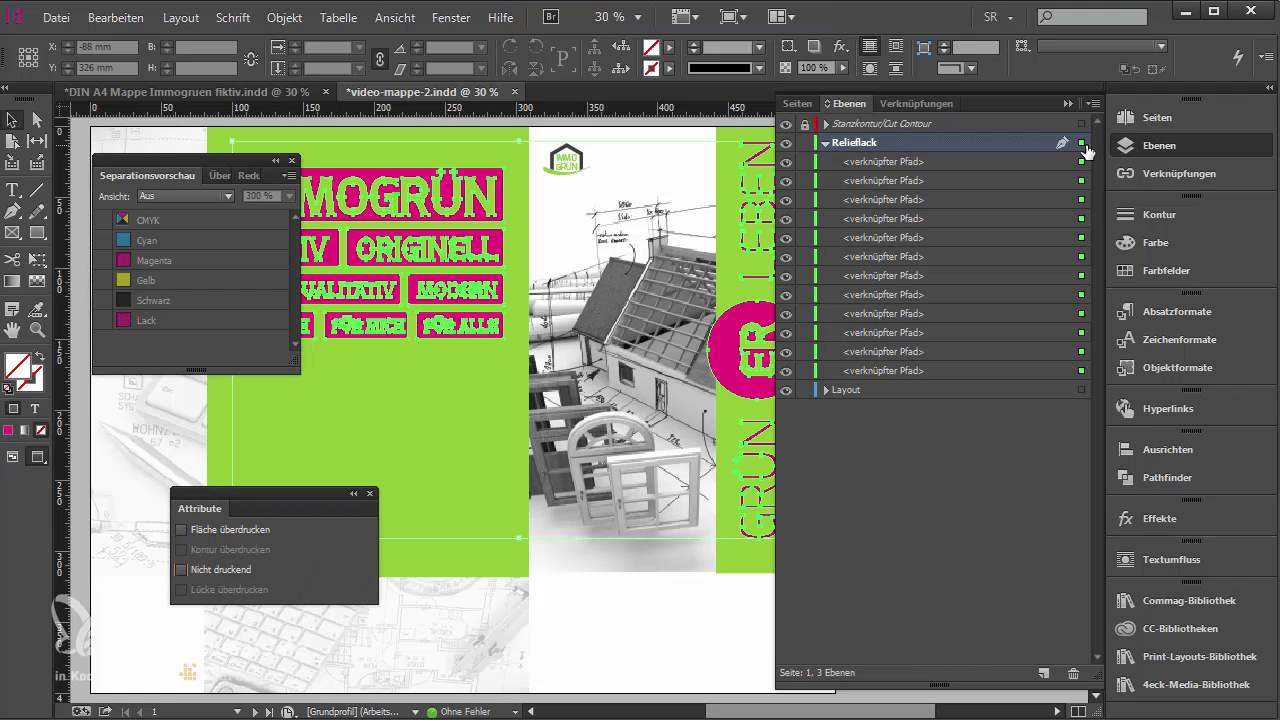Click the Y position field
1280x720 pixels.
(x=107, y=68)
